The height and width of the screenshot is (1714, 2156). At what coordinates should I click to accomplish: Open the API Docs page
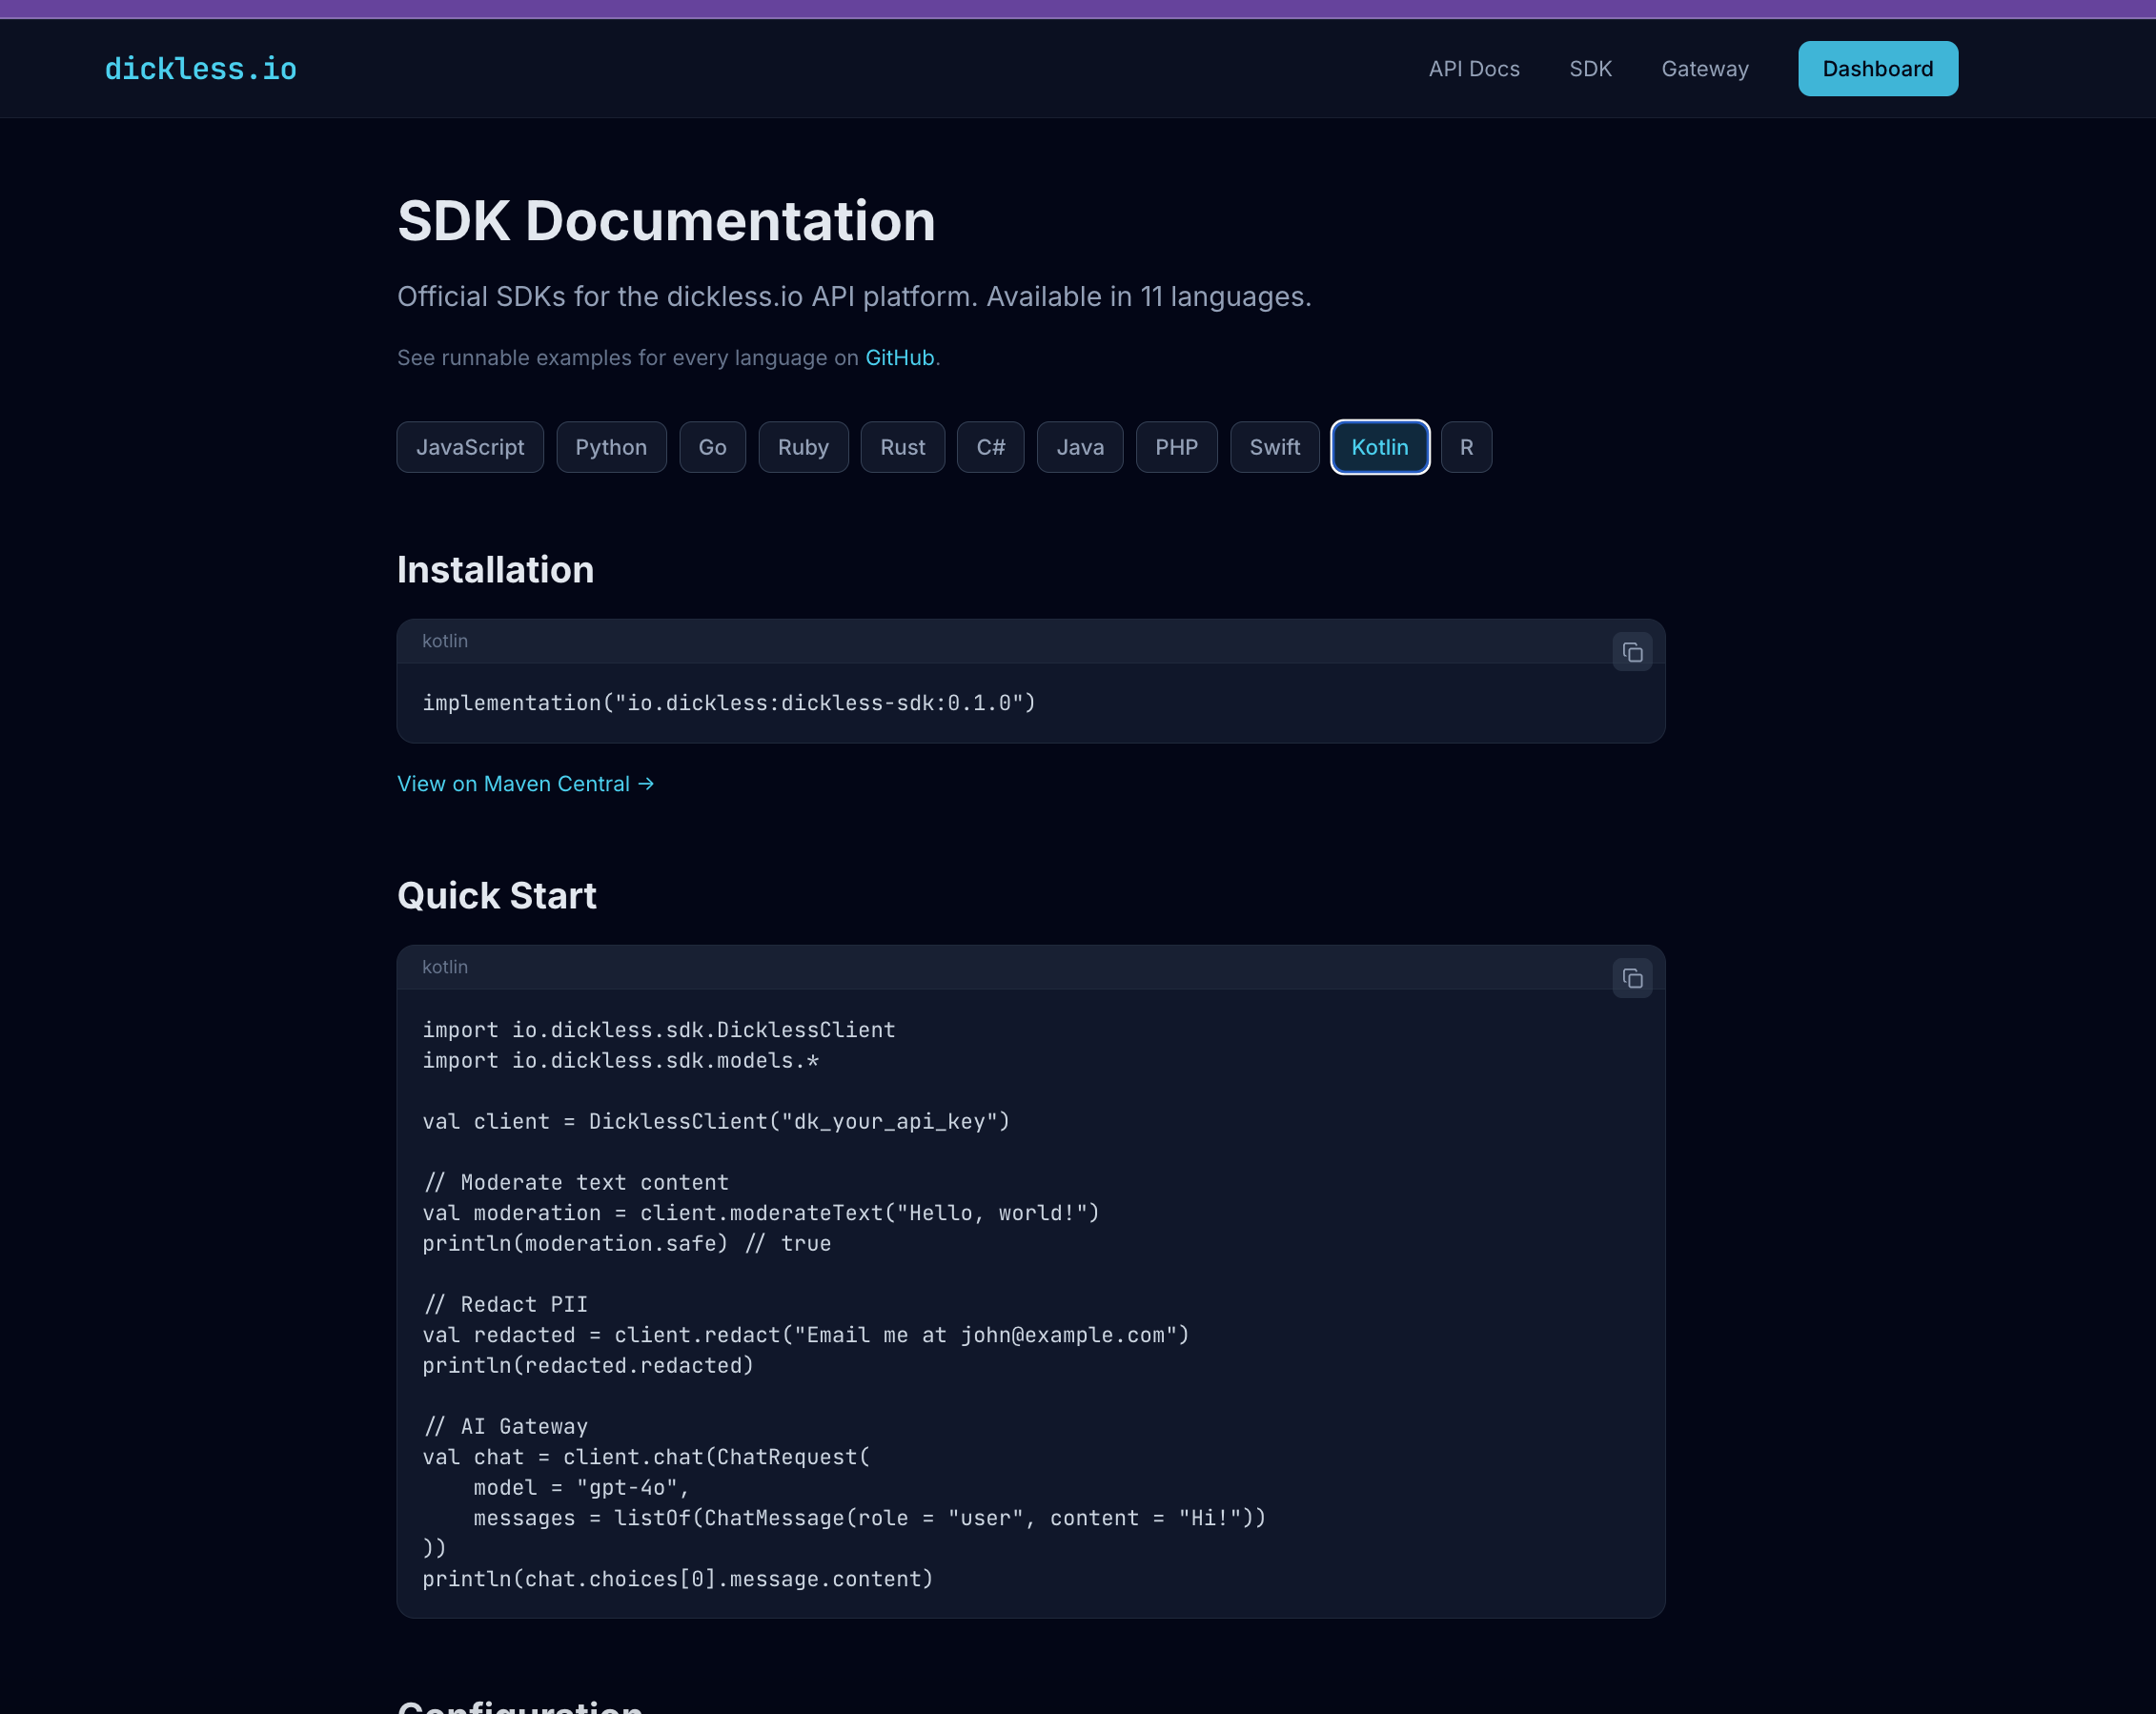(1474, 68)
